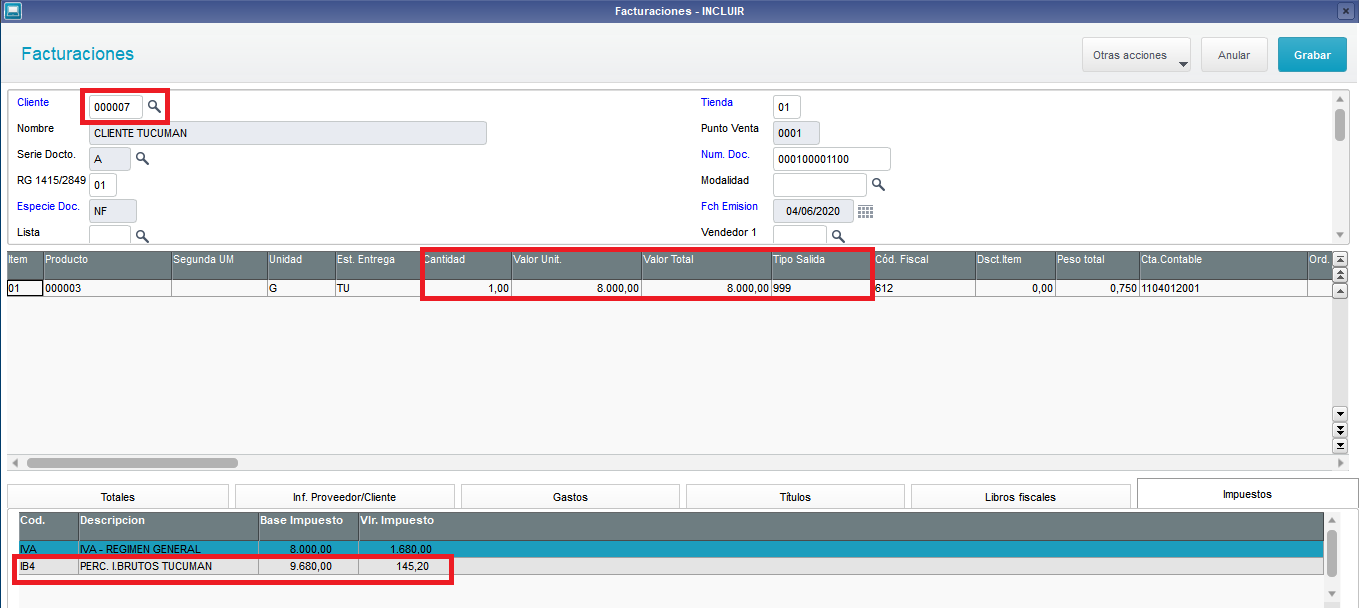The height and width of the screenshot is (608, 1359).
Task: Click the Producto column header
Action: 107,264
